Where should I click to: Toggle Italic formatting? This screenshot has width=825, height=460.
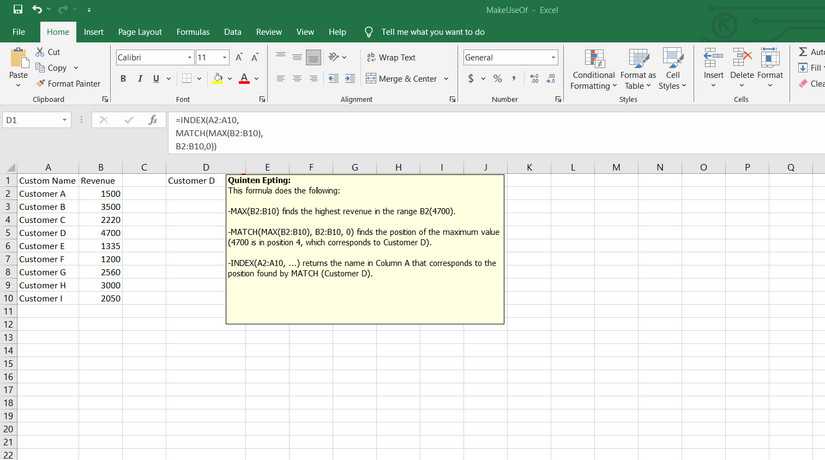click(140, 79)
